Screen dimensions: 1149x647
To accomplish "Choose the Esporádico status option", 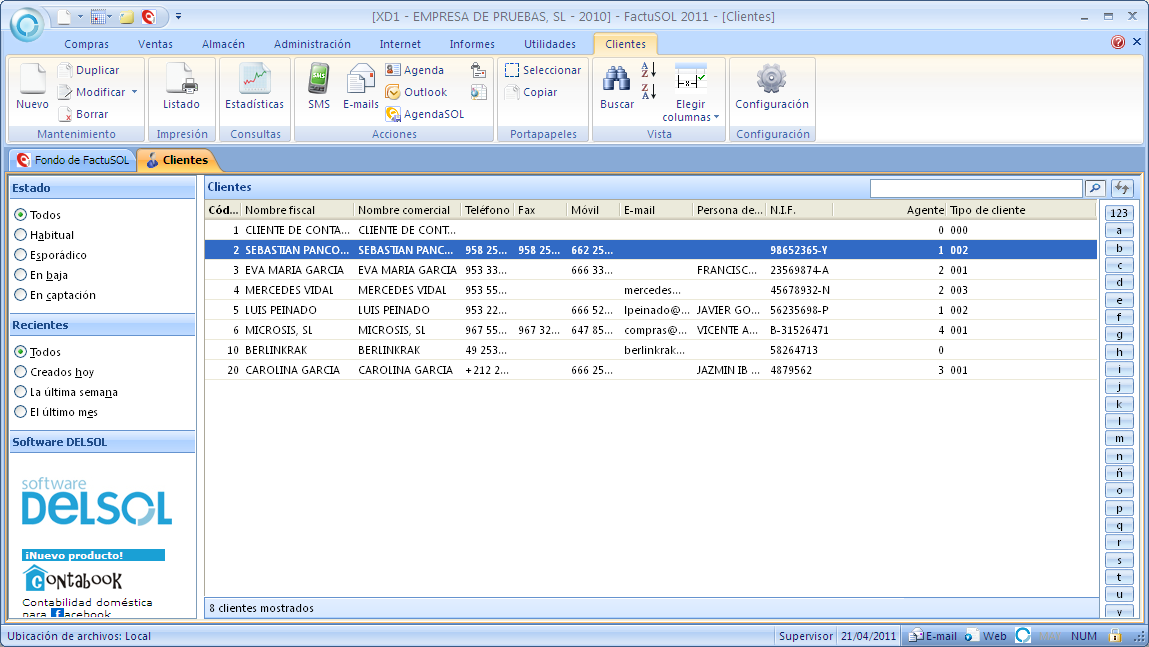I will (x=21, y=255).
